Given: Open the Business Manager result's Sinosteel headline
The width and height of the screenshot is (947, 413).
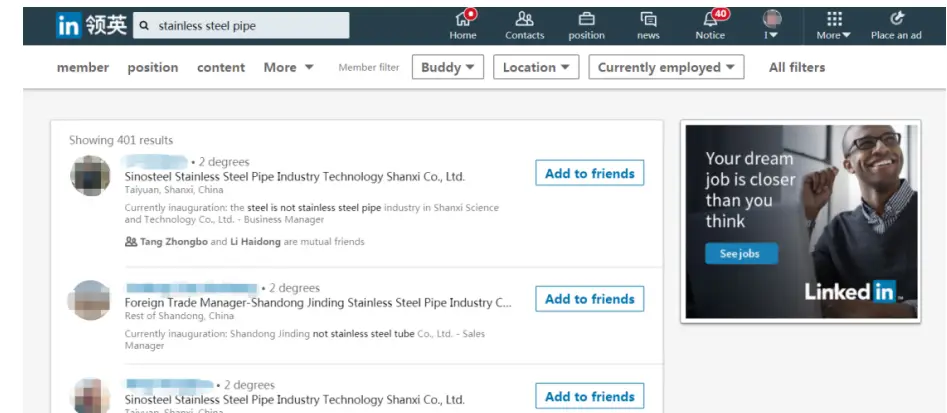Looking at the screenshot, I should pyautogui.click(x=295, y=177).
